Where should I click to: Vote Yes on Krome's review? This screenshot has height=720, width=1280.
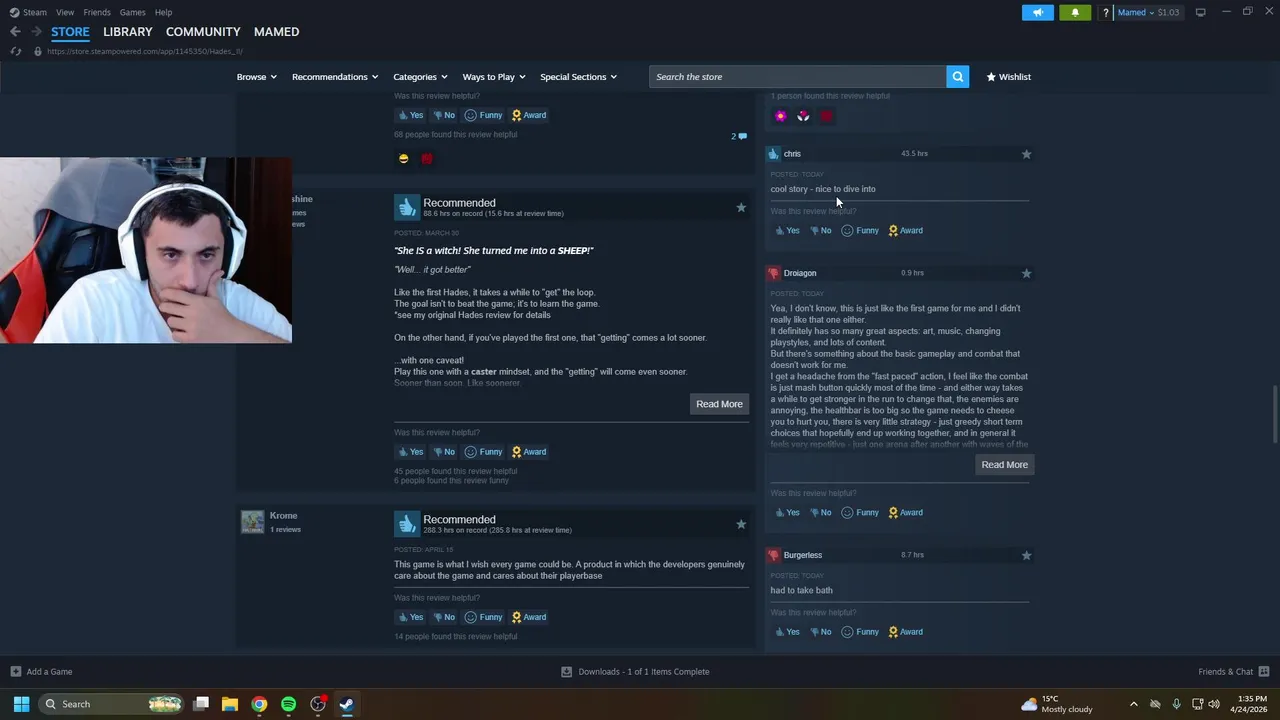pos(411,617)
